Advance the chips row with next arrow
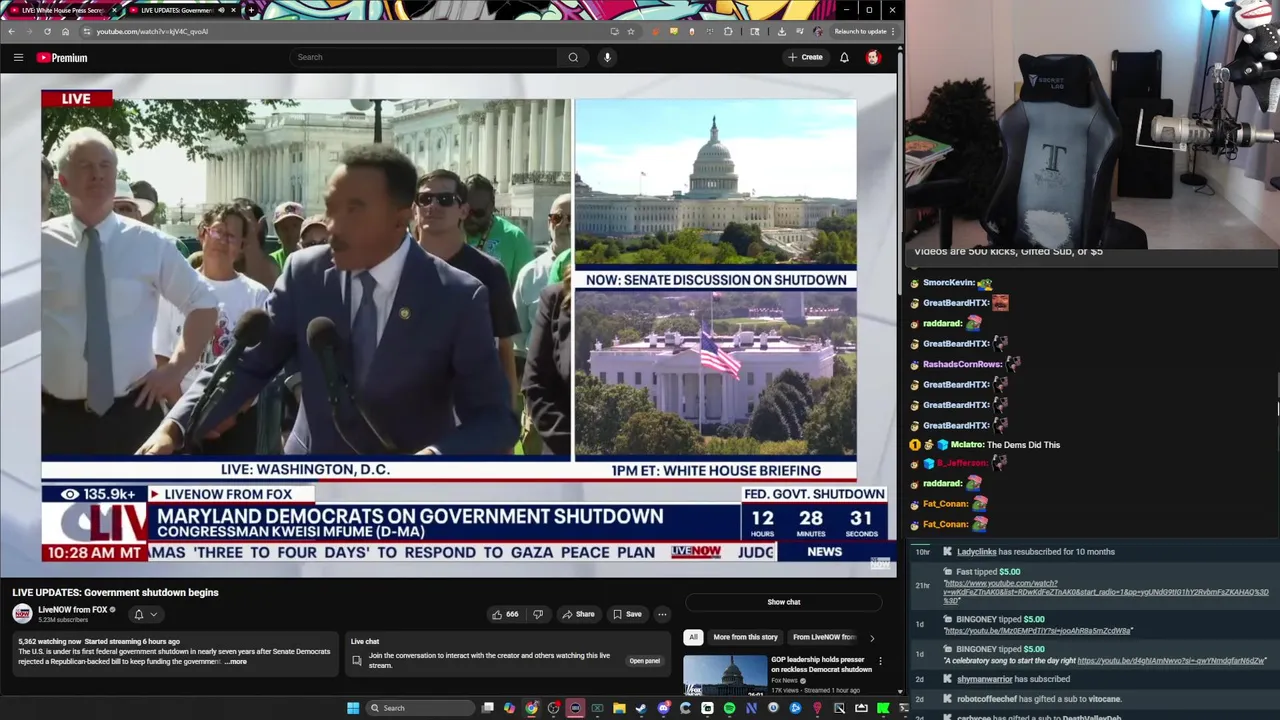 click(871, 637)
